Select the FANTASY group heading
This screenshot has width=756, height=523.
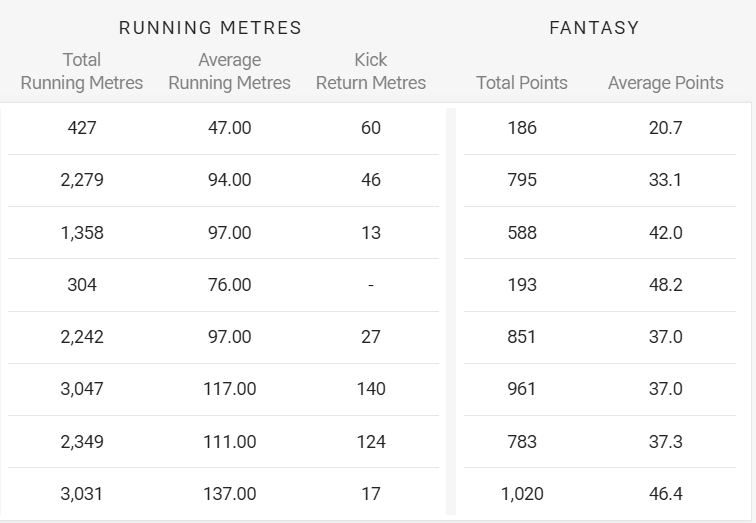tap(594, 27)
